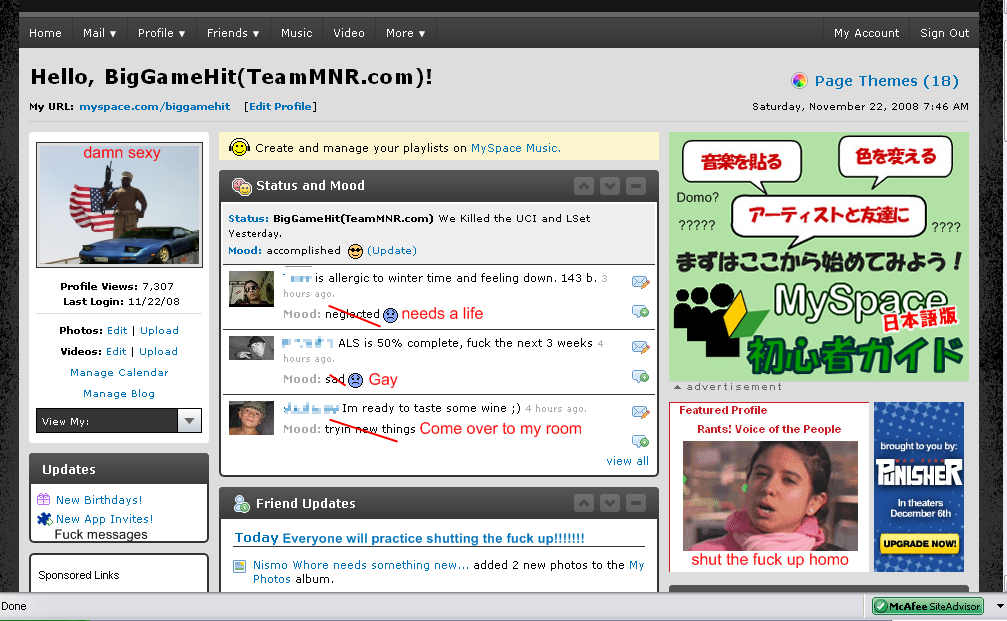This screenshot has height=621, width=1007.
Task: Open avatar of friend with ALS status
Action: pyautogui.click(x=251, y=347)
